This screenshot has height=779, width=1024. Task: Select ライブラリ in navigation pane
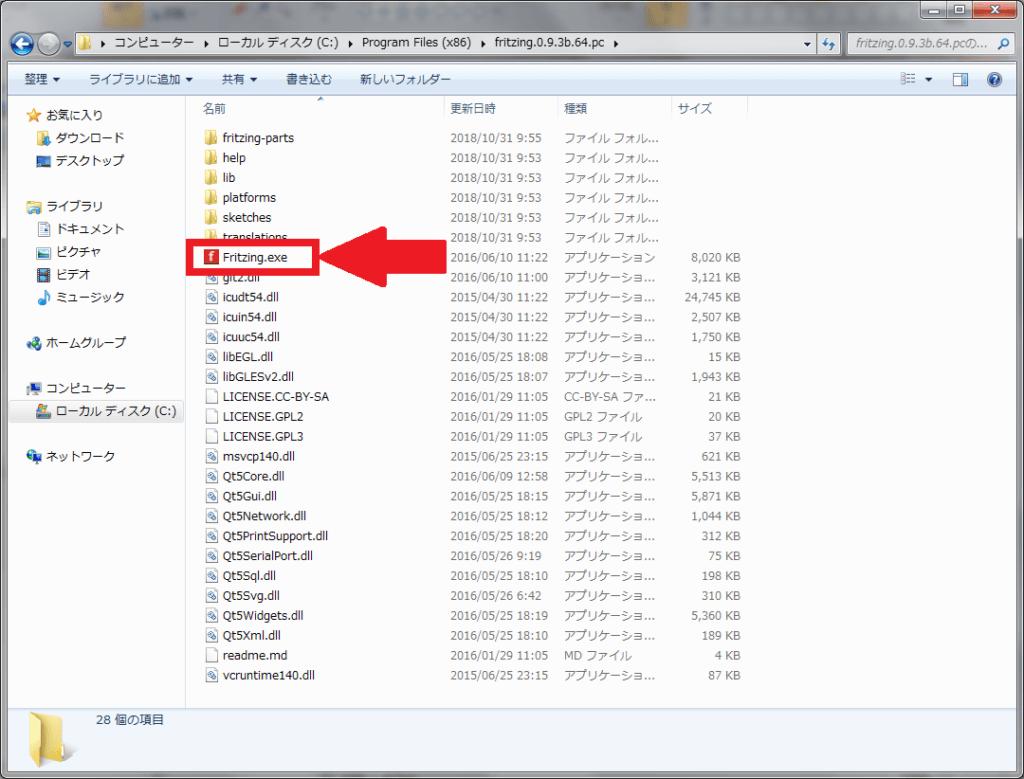(x=74, y=206)
